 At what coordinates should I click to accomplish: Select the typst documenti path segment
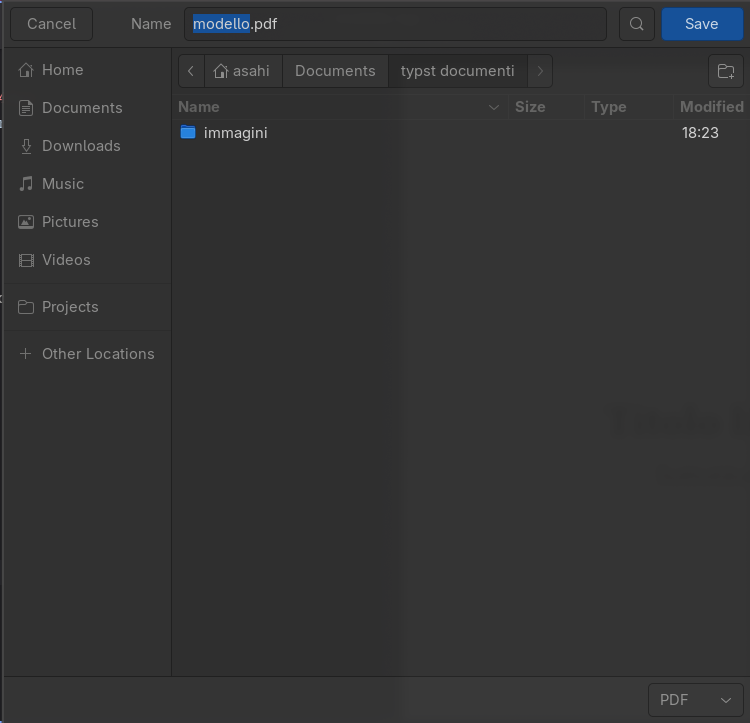coord(458,71)
